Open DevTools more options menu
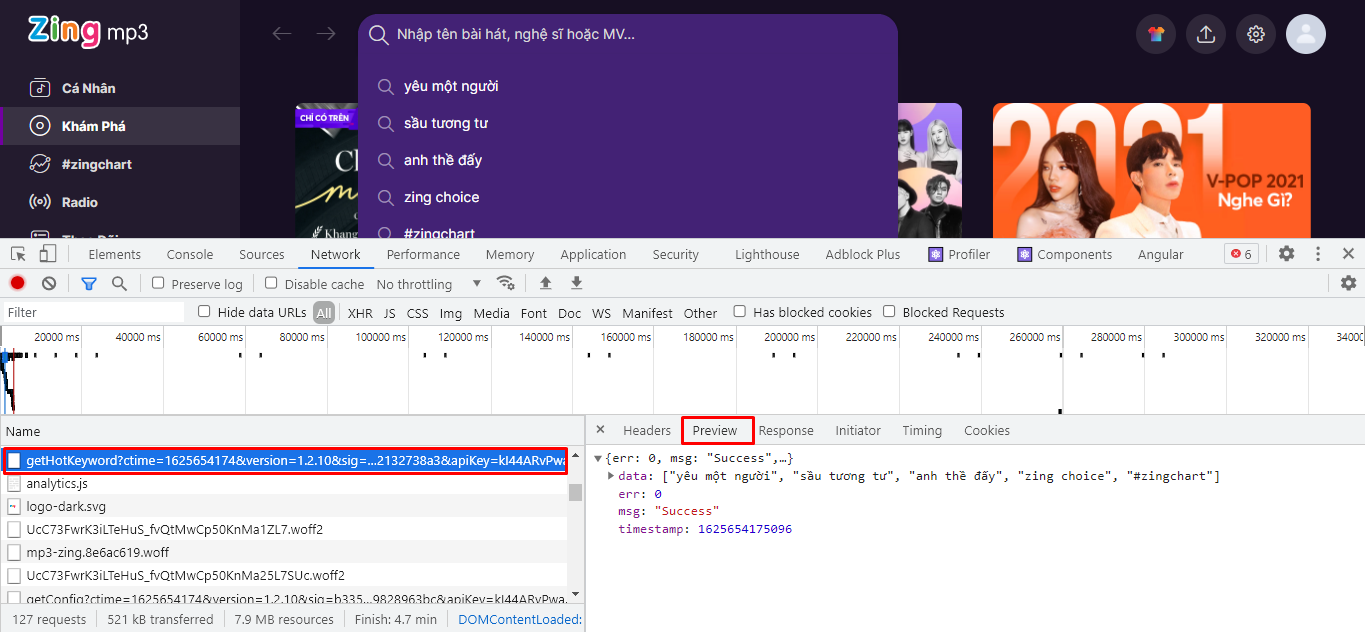Viewport: 1365px width, 632px height. coord(1318,254)
